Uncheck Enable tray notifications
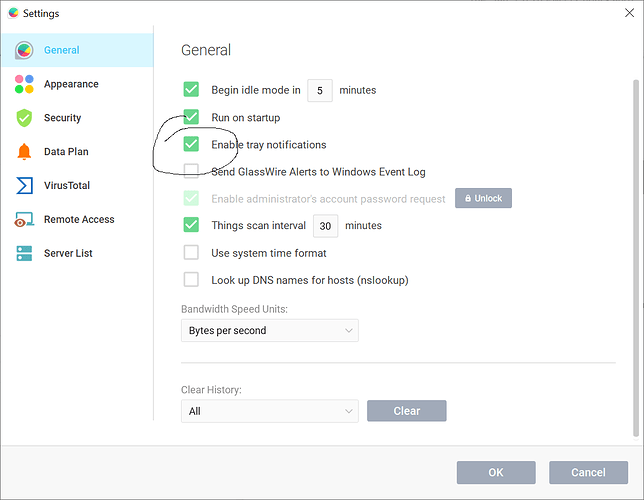This screenshot has width=644, height=500. click(191, 144)
